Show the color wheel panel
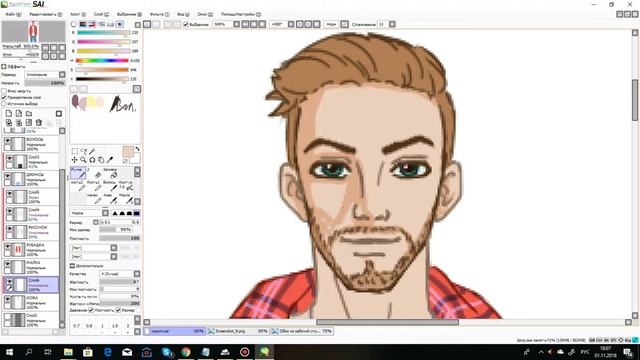 [x=74, y=24]
